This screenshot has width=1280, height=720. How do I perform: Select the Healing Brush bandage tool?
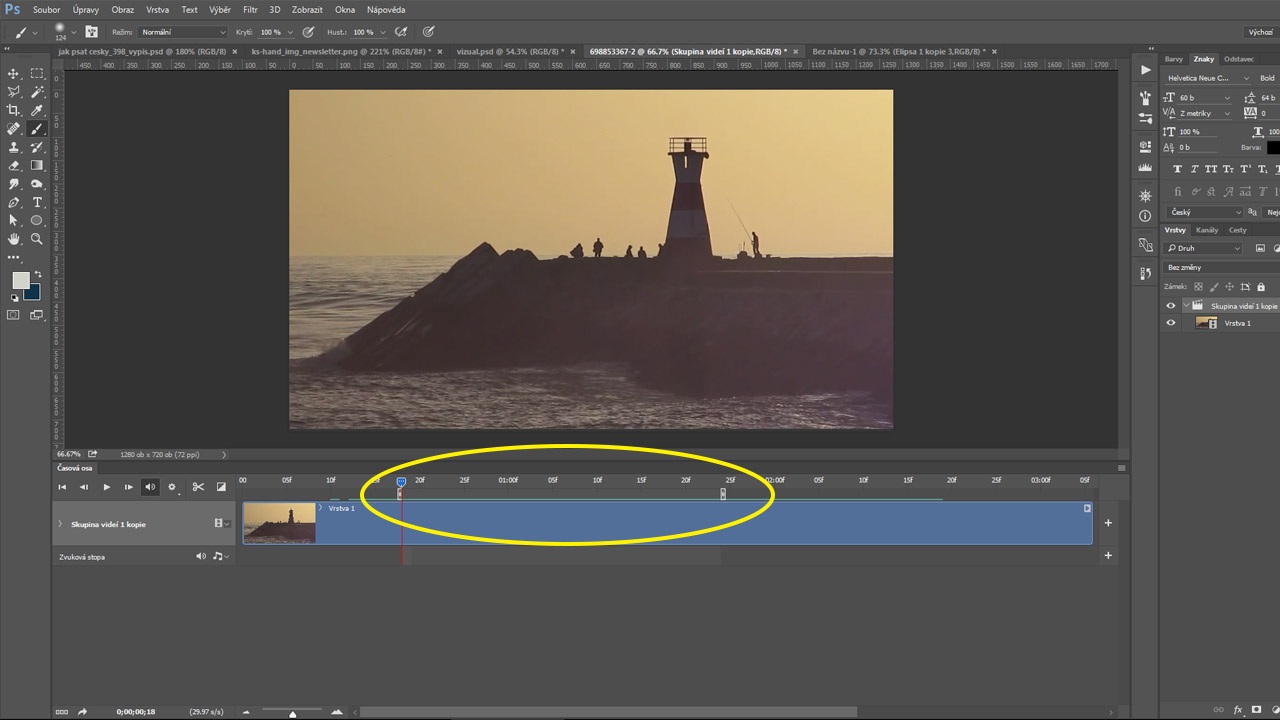(14, 129)
